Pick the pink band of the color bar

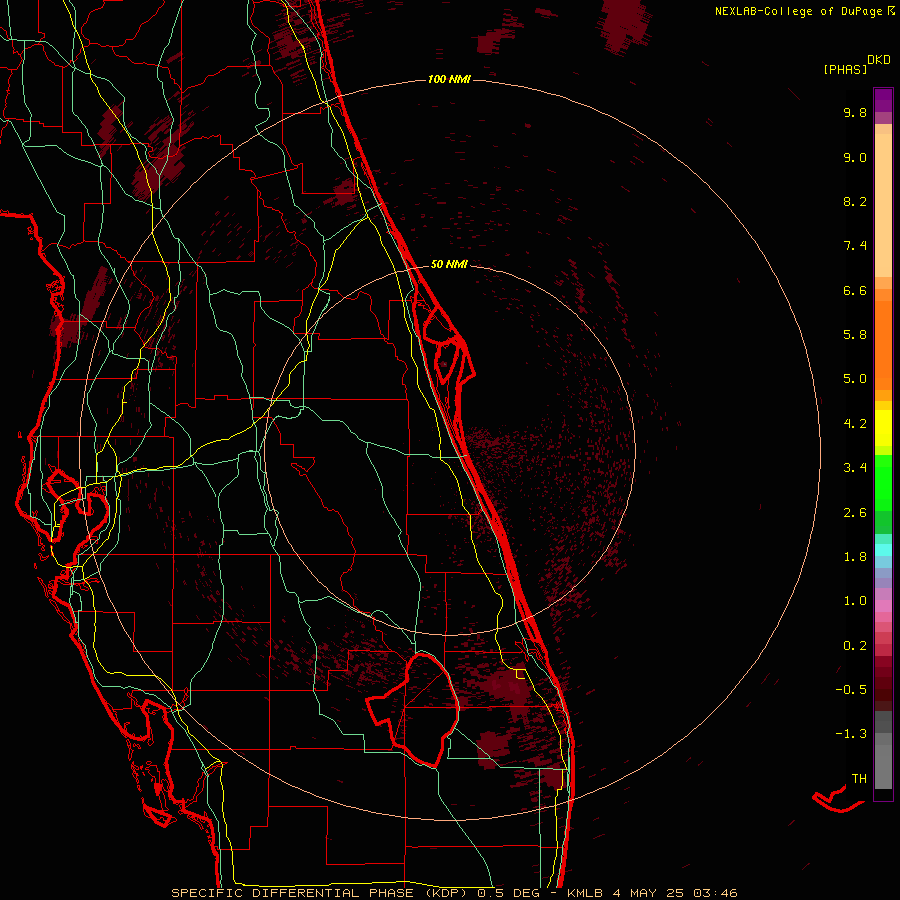point(883,606)
